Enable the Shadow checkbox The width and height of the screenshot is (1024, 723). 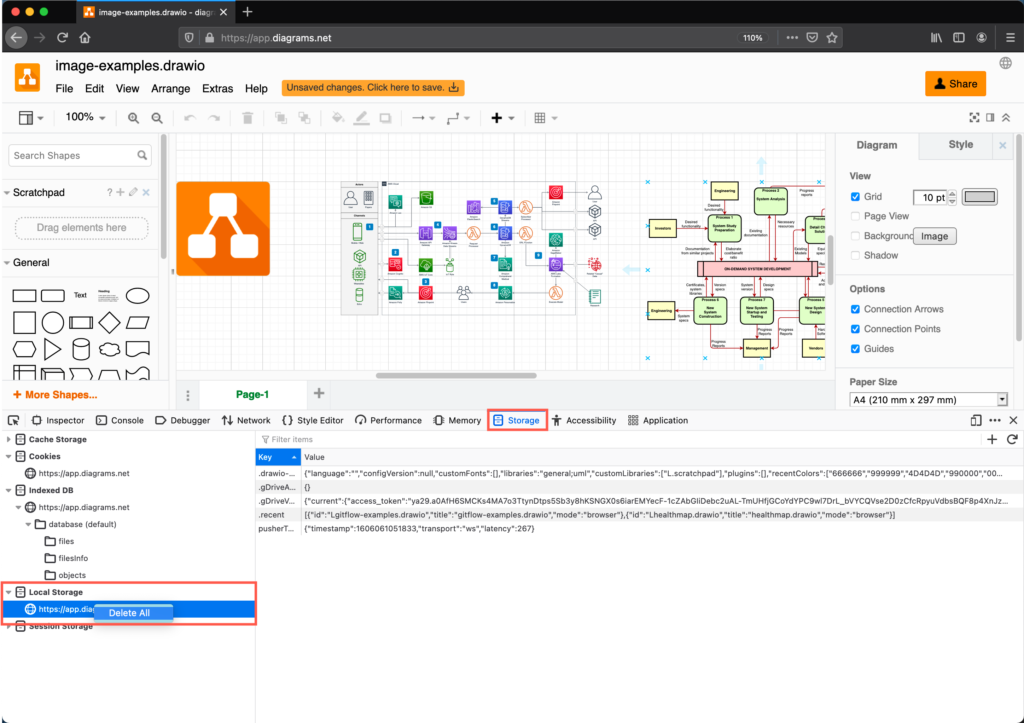855,255
